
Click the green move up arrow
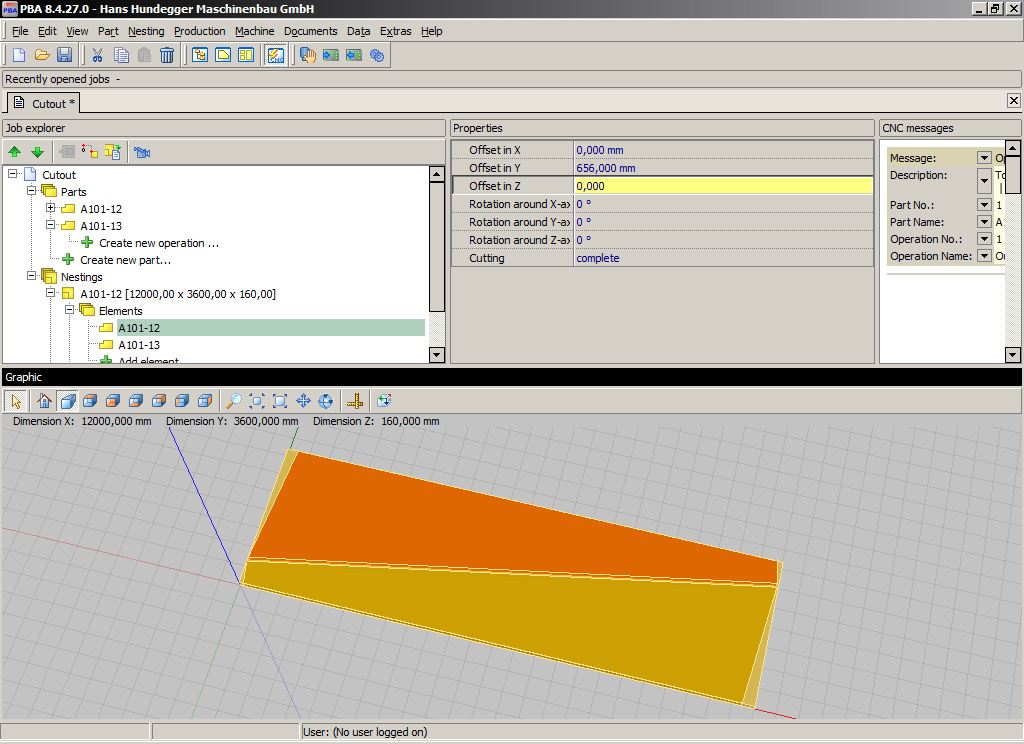tap(15, 152)
